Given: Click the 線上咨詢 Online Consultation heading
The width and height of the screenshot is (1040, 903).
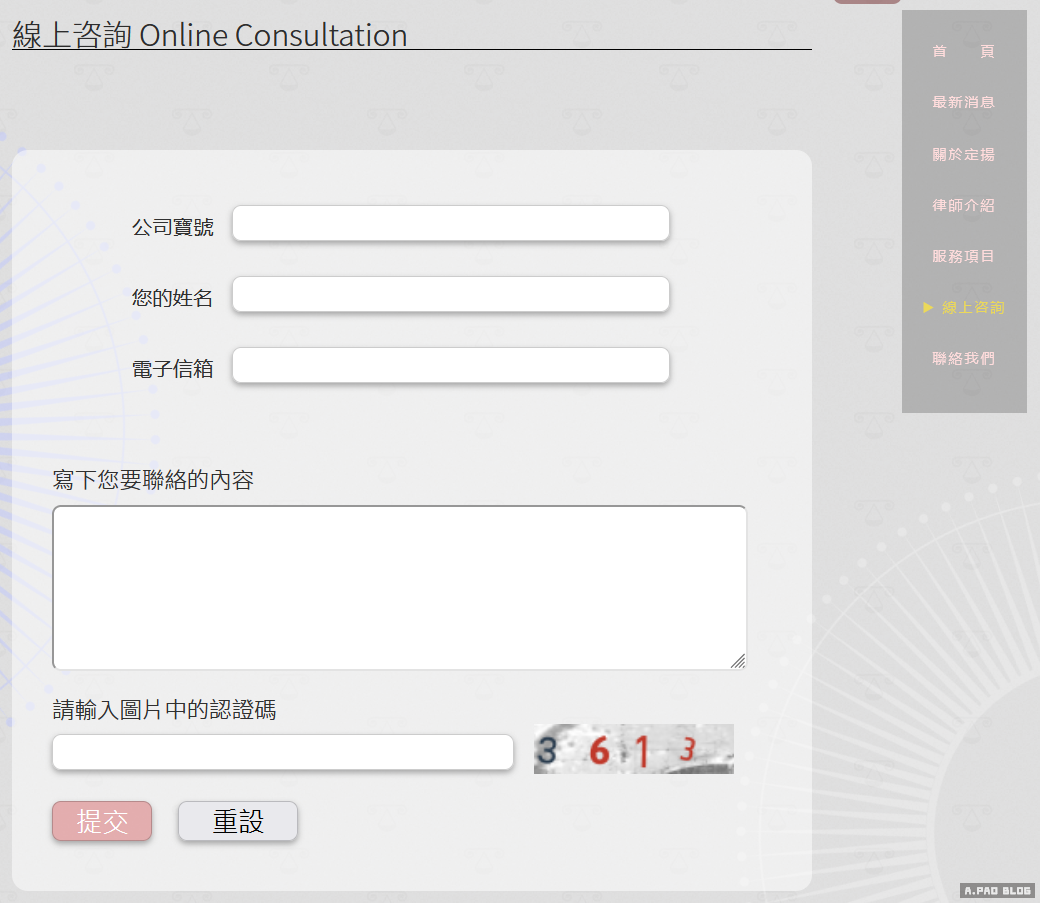Looking at the screenshot, I should coord(210,35).
